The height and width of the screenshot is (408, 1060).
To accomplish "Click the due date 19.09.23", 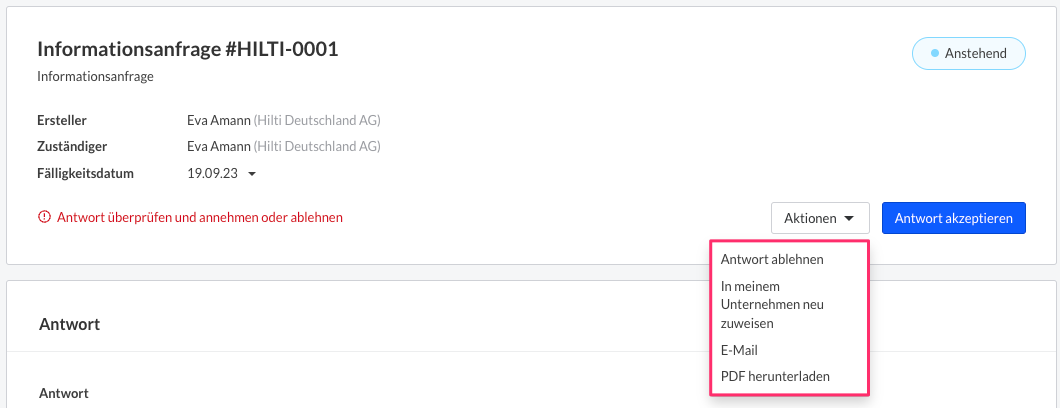I will (212, 174).
